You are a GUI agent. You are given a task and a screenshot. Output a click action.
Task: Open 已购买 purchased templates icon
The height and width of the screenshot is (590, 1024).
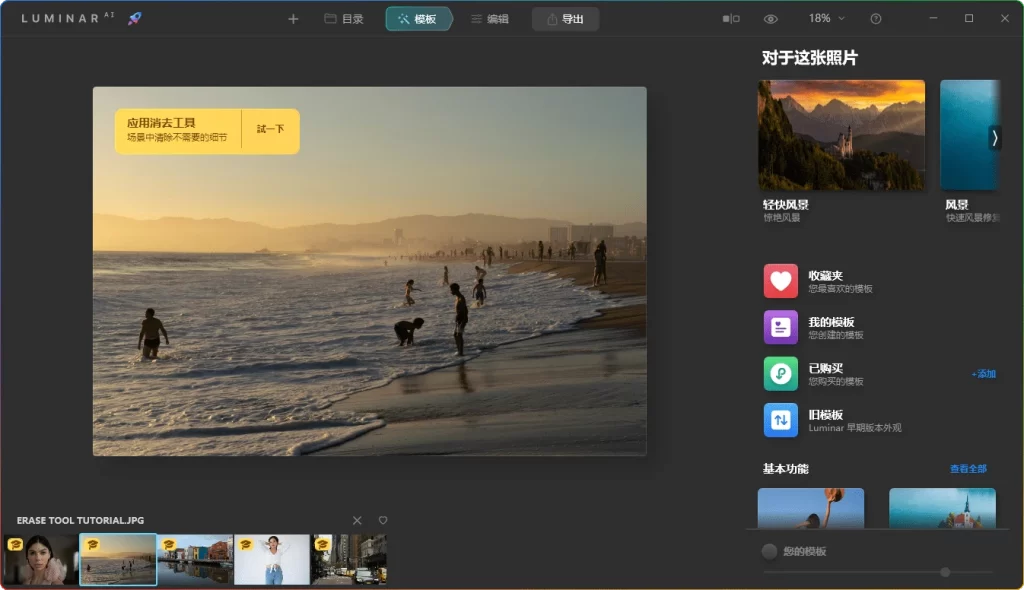tap(779, 373)
